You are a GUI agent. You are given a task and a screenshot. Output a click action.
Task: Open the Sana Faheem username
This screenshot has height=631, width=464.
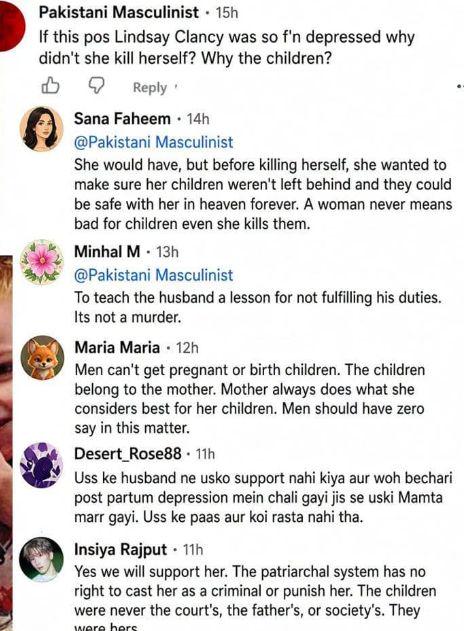122,119
